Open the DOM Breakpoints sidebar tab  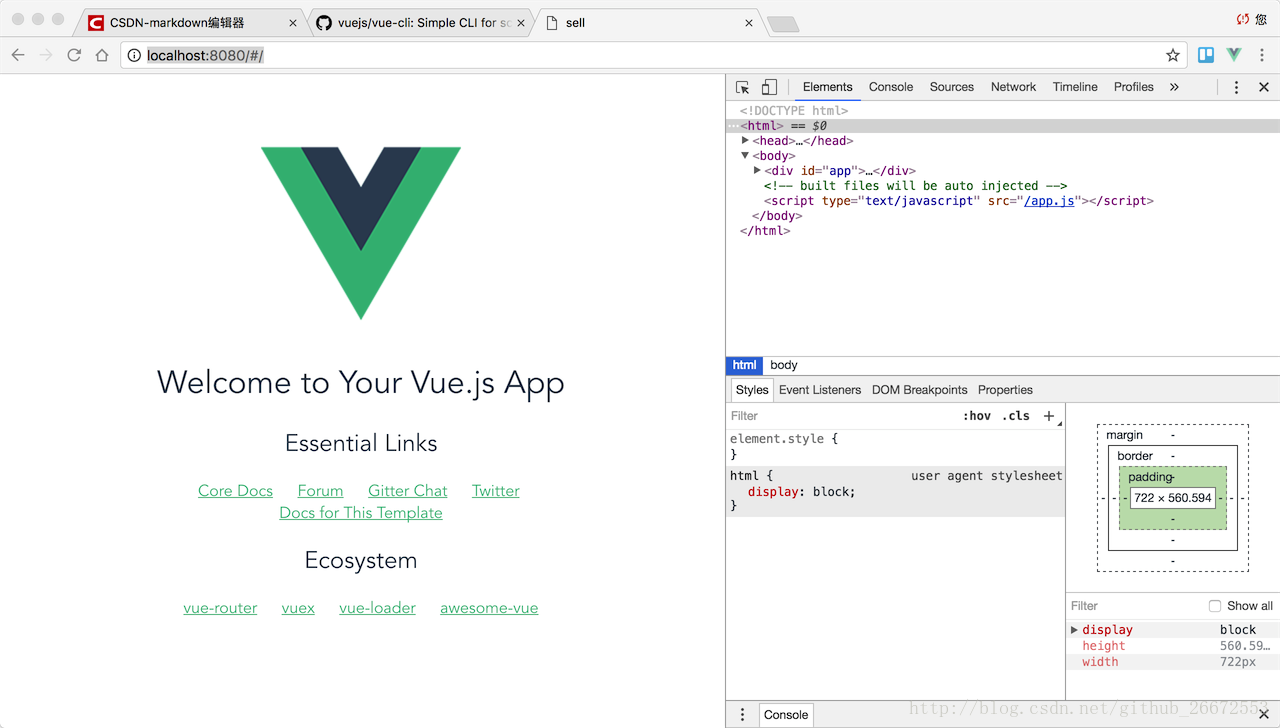click(x=920, y=390)
